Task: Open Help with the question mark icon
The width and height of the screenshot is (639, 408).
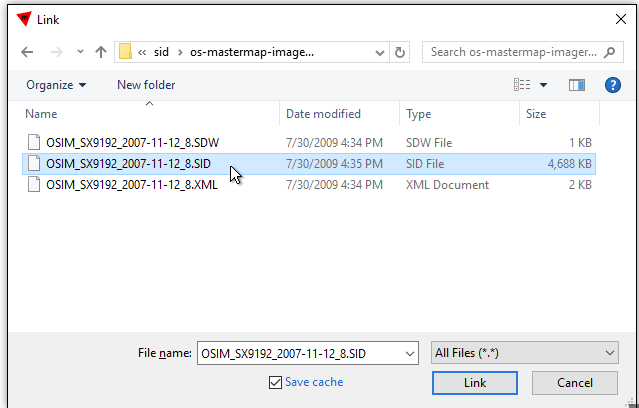Action: click(x=613, y=85)
